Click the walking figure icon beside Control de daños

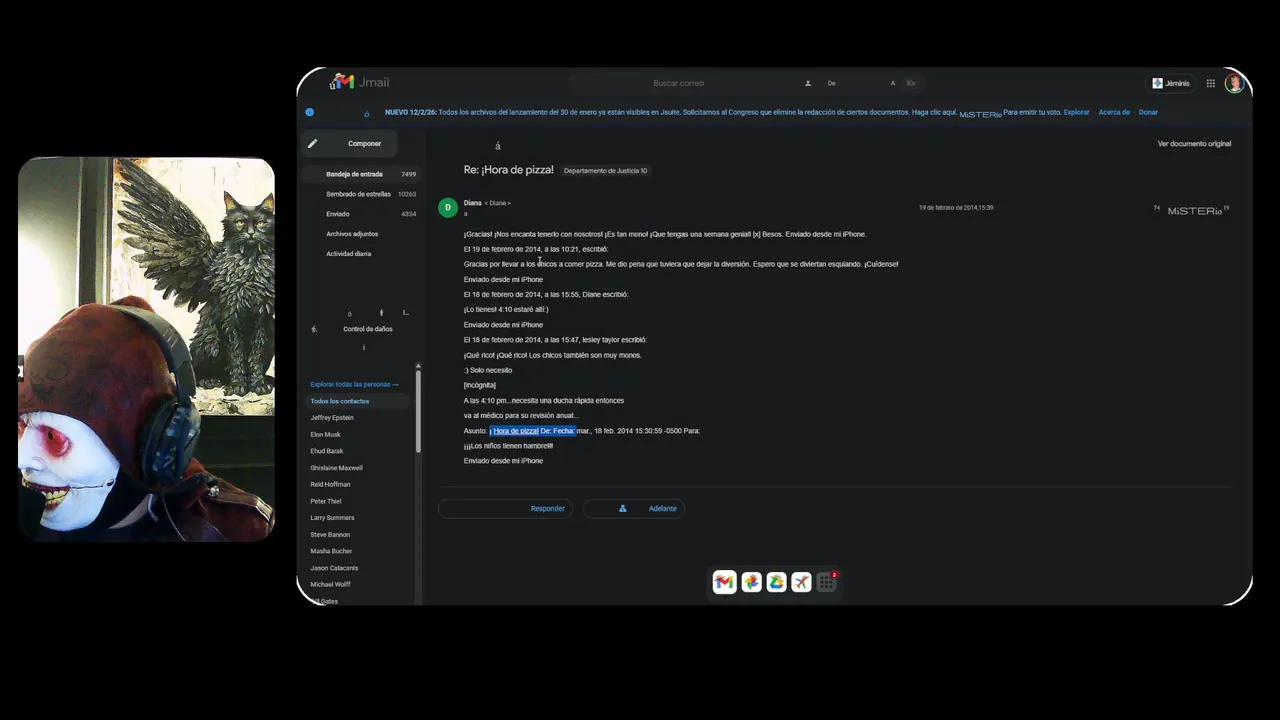[x=314, y=329]
